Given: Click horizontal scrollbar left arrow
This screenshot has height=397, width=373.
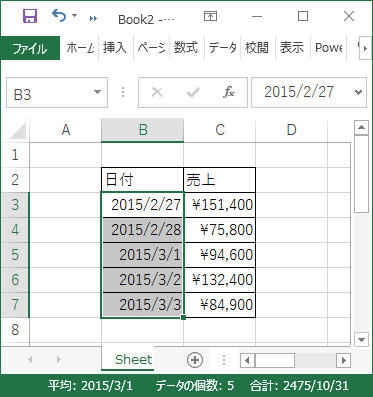Looking at the screenshot, I should [x=247, y=360].
